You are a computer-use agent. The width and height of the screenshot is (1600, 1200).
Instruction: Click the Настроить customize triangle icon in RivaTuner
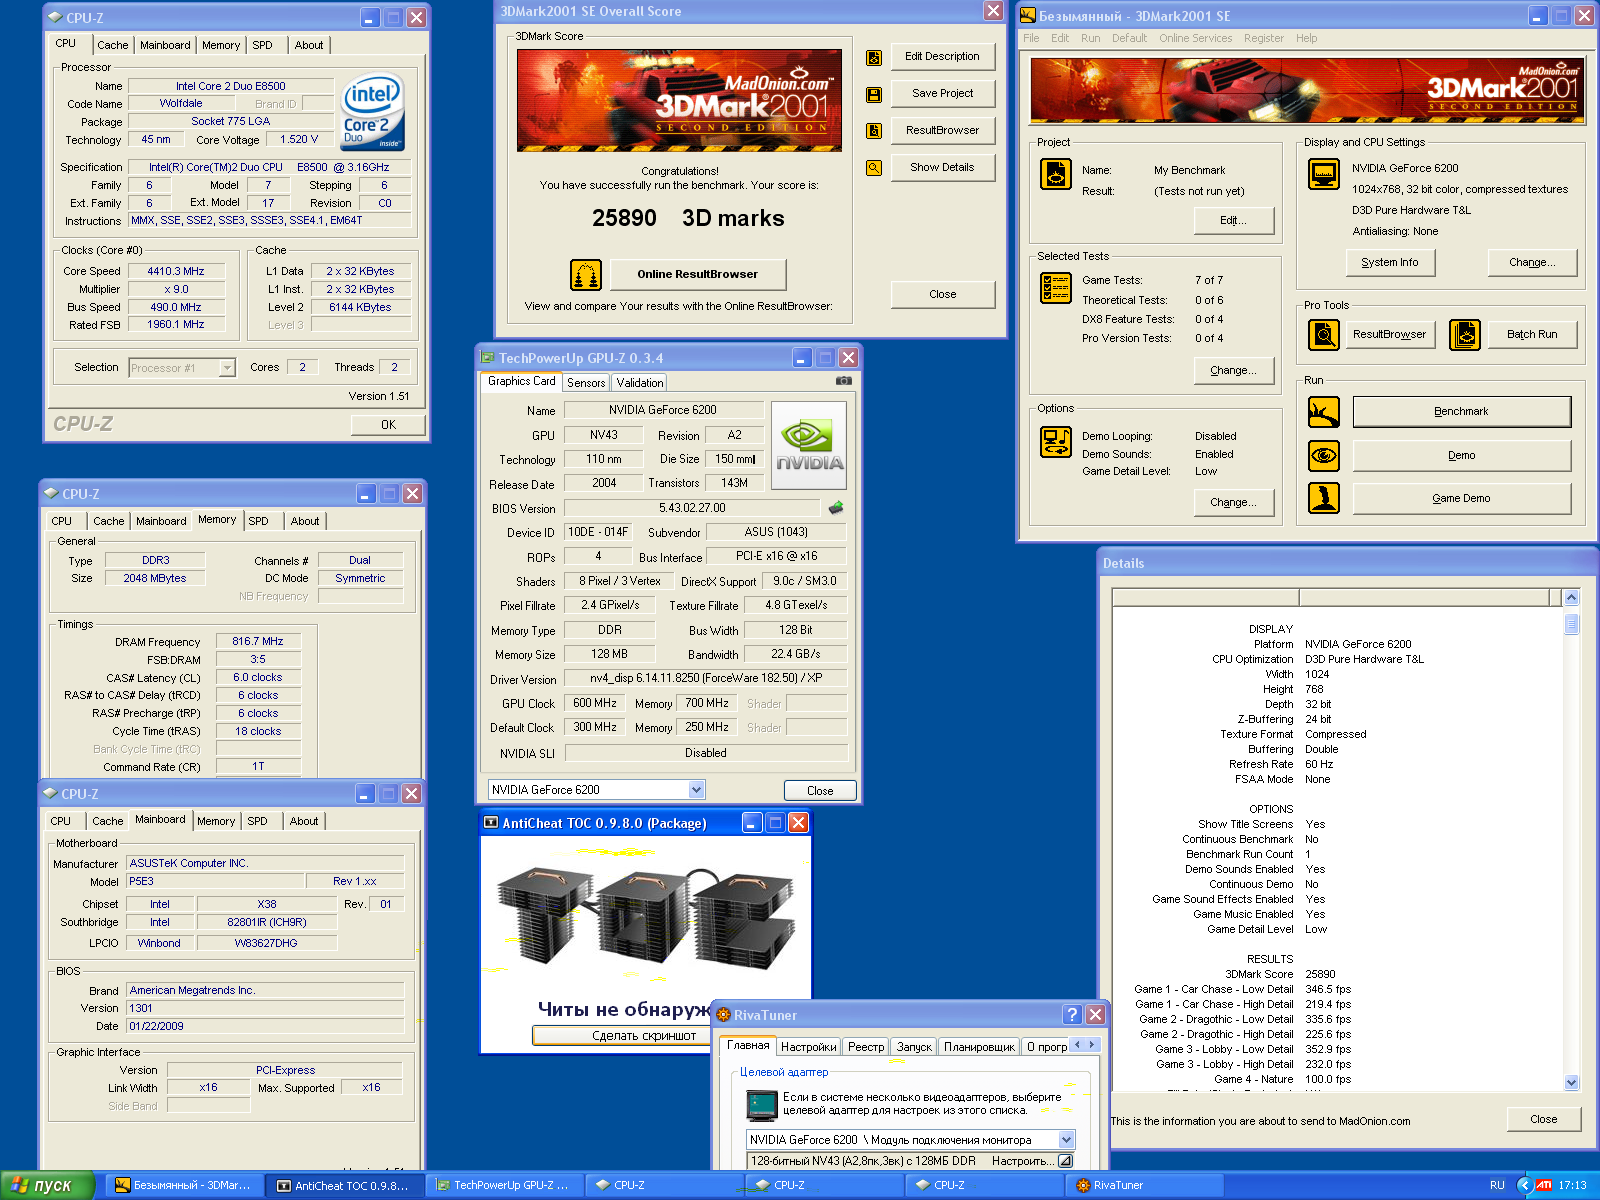[1065, 1161]
